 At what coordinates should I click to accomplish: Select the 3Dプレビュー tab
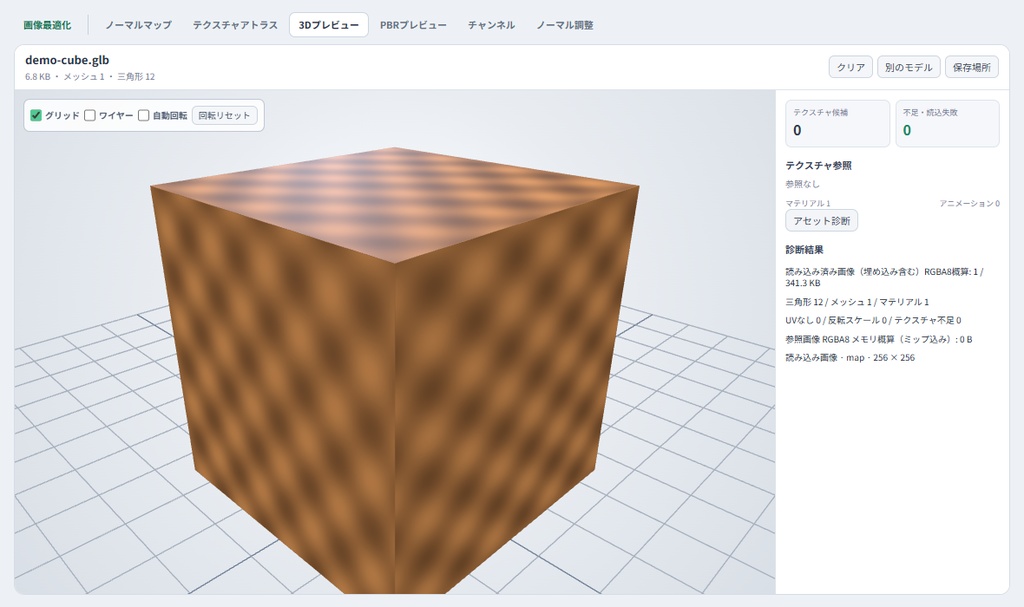(328, 25)
